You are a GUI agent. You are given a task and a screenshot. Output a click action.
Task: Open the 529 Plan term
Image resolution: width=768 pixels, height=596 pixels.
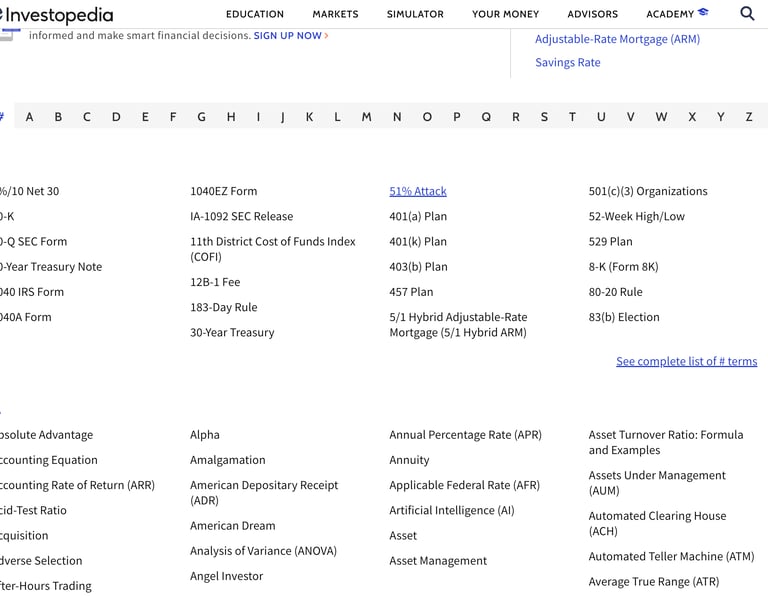[610, 242]
